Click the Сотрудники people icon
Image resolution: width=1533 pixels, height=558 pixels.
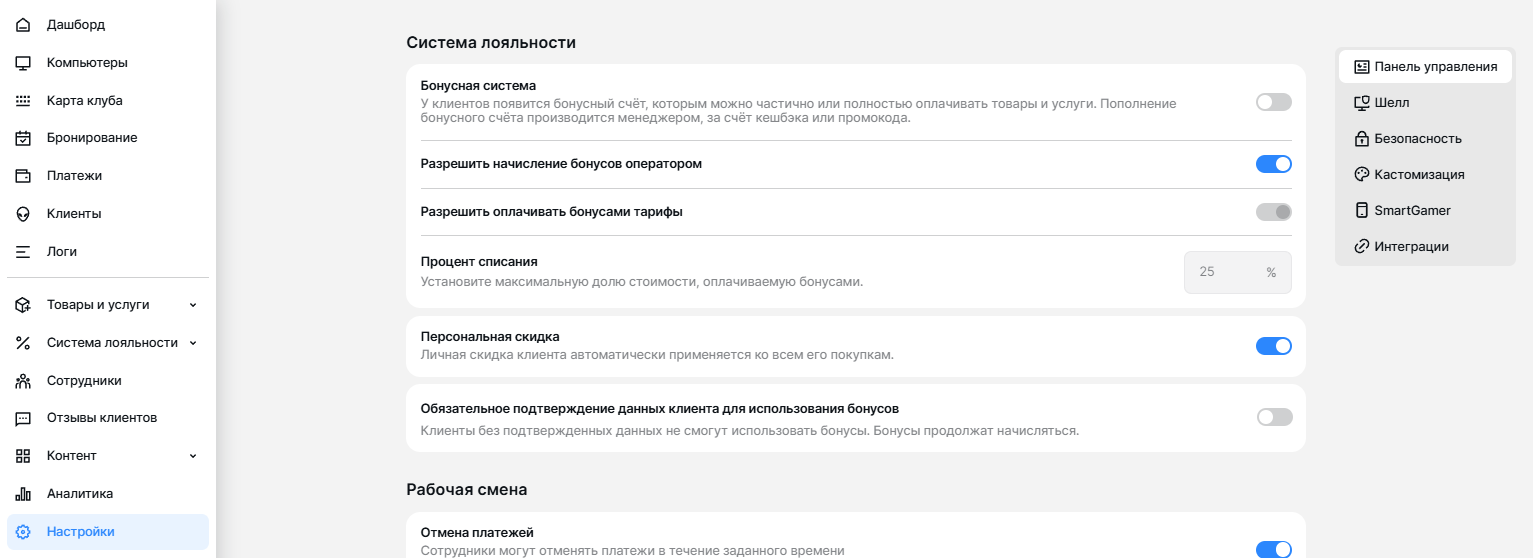click(24, 381)
